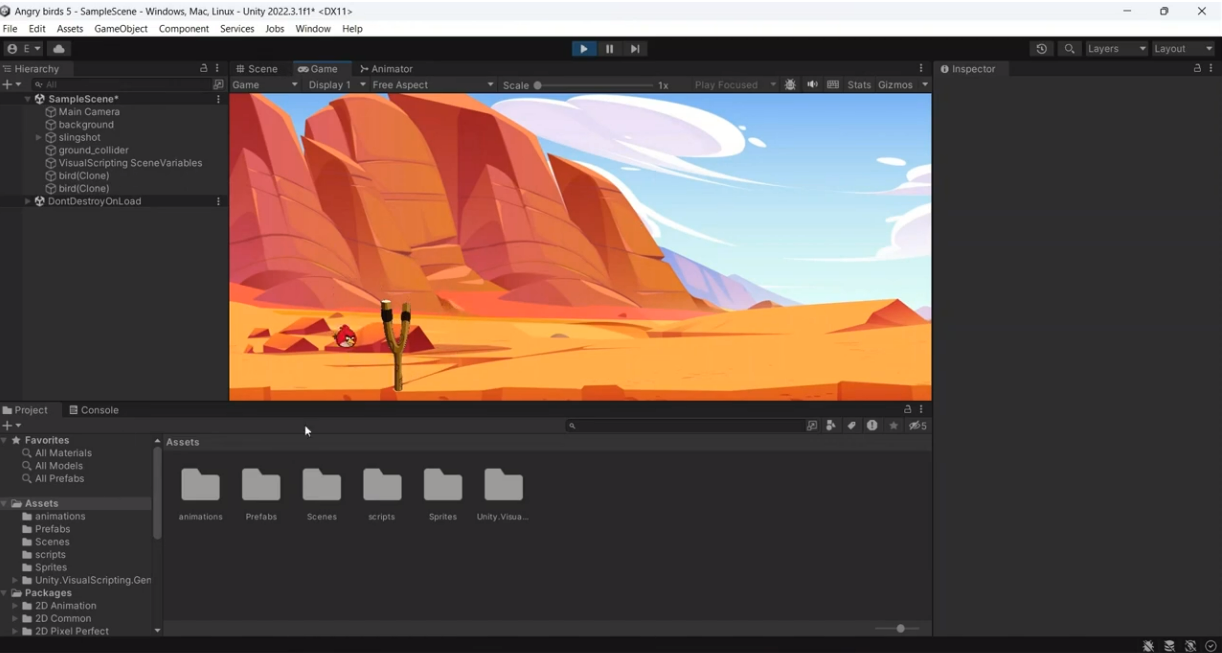
Task: Toggle hidden packages visibility count
Action: click(x=918, y=426)
